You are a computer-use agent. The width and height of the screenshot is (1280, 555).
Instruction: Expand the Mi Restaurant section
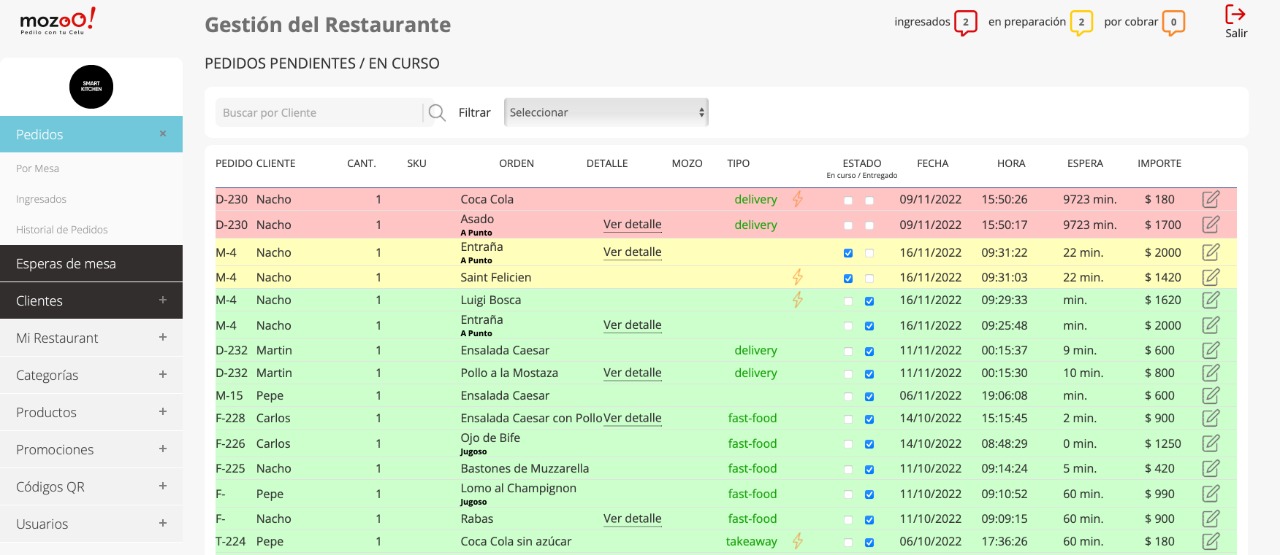(x=163, y=338)
